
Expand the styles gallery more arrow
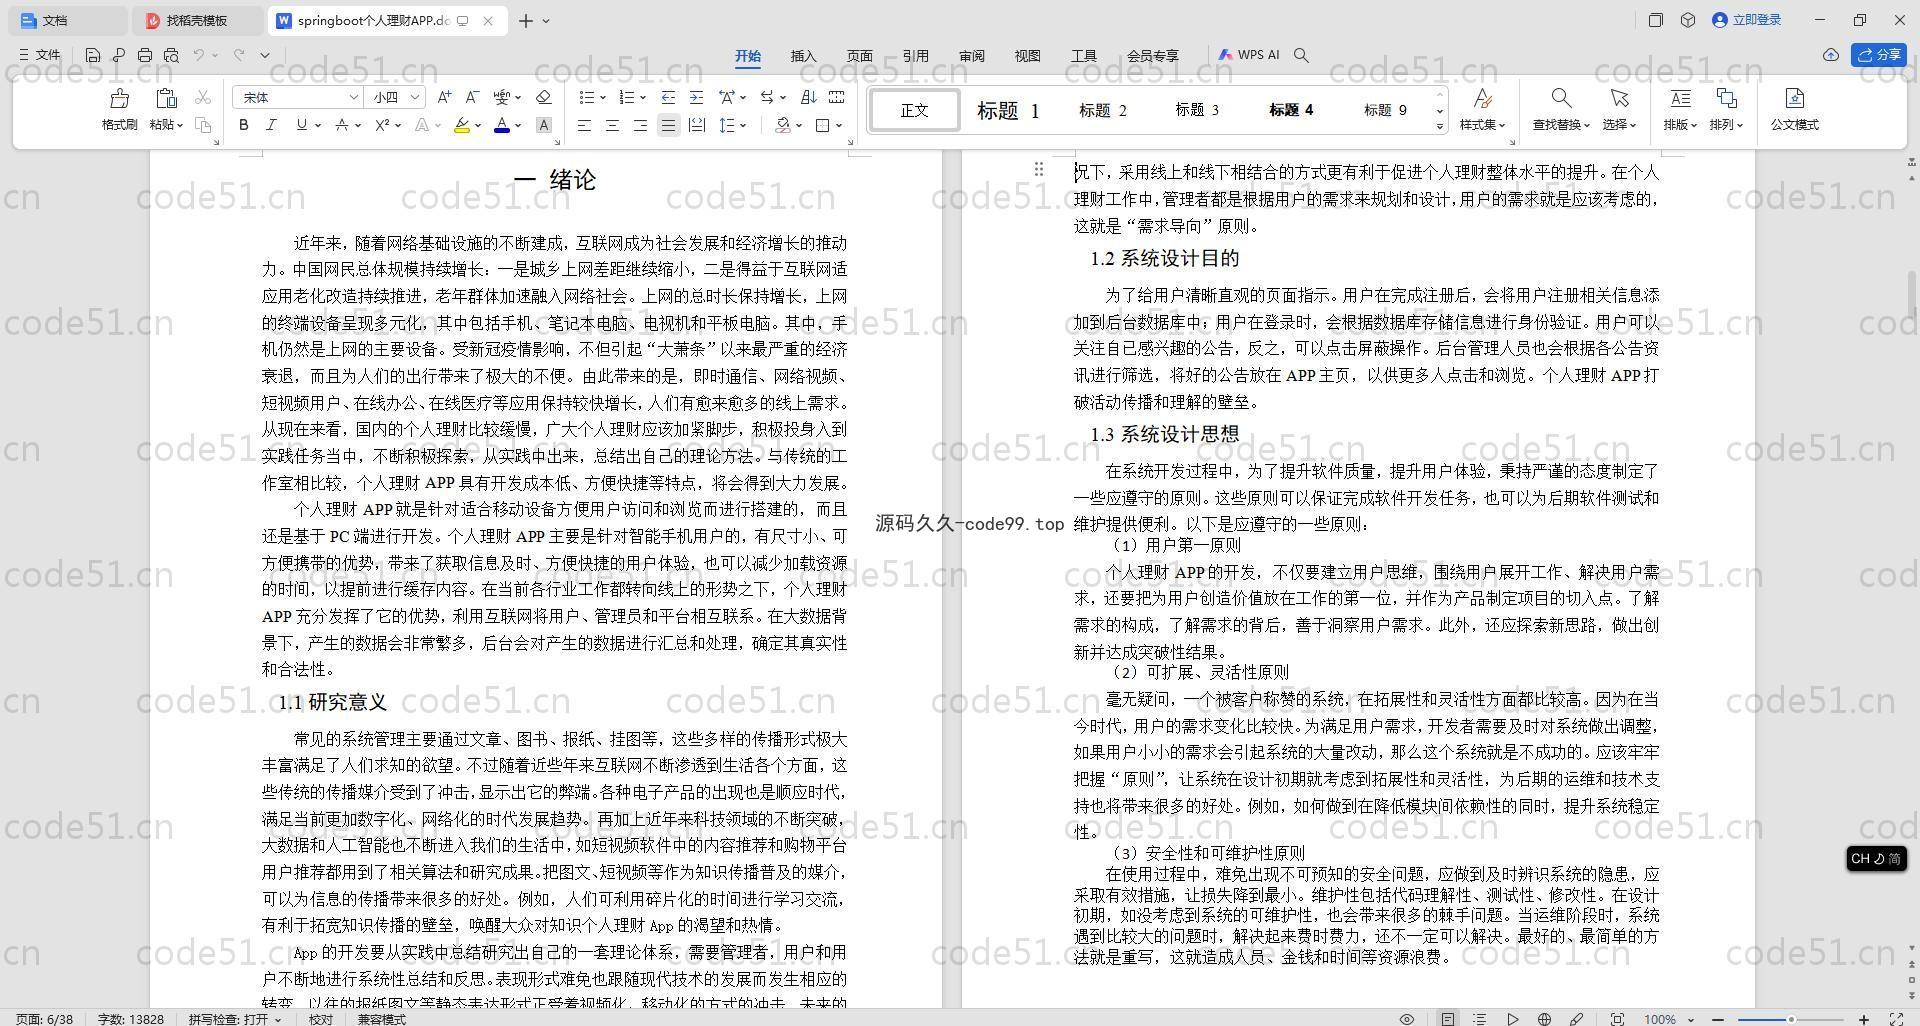point(1440,126)
